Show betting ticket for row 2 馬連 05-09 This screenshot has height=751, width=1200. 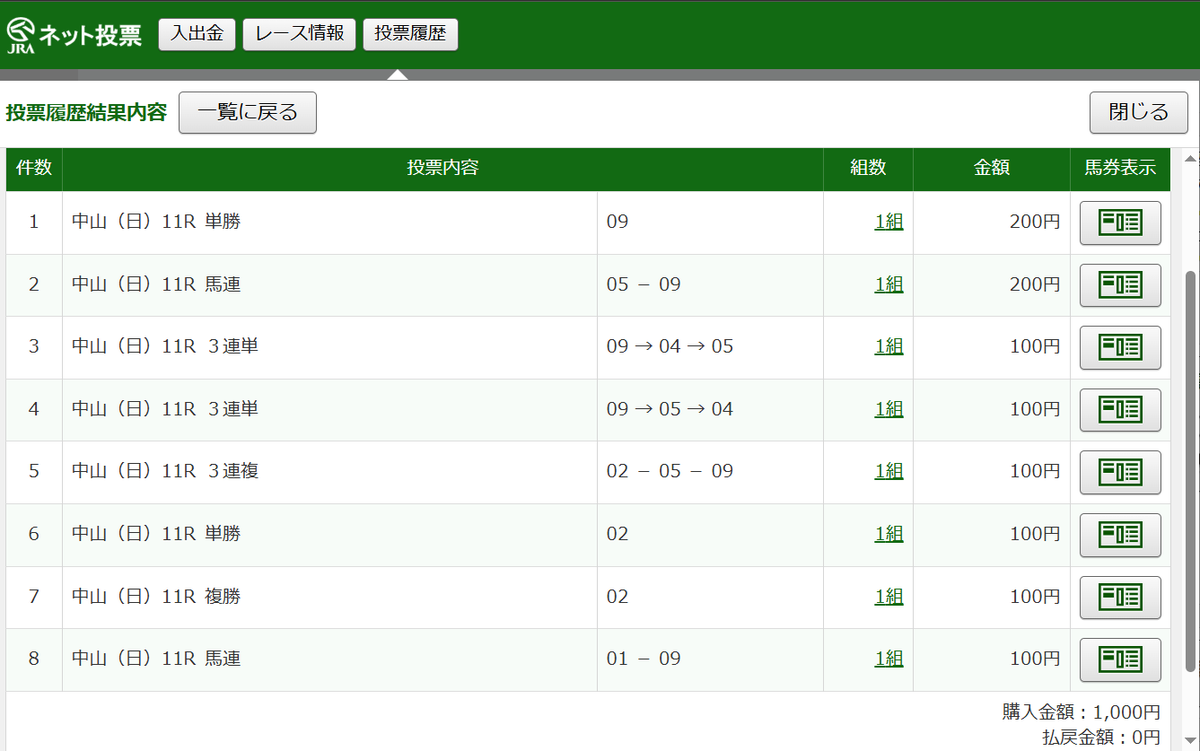(x=1120, y=285)
